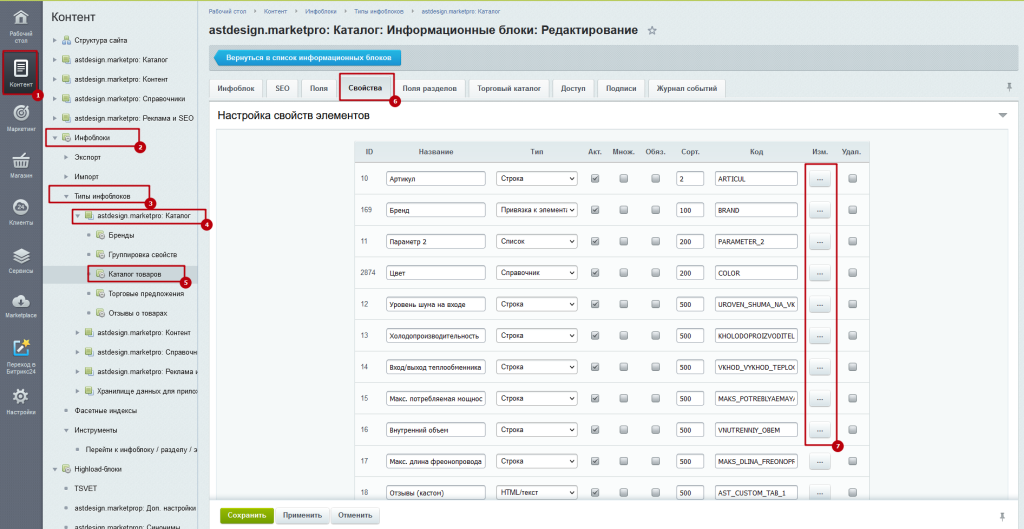1024x529 pixels.
Task: Click the name field containing Артикул
Action: tap(436, 178)
